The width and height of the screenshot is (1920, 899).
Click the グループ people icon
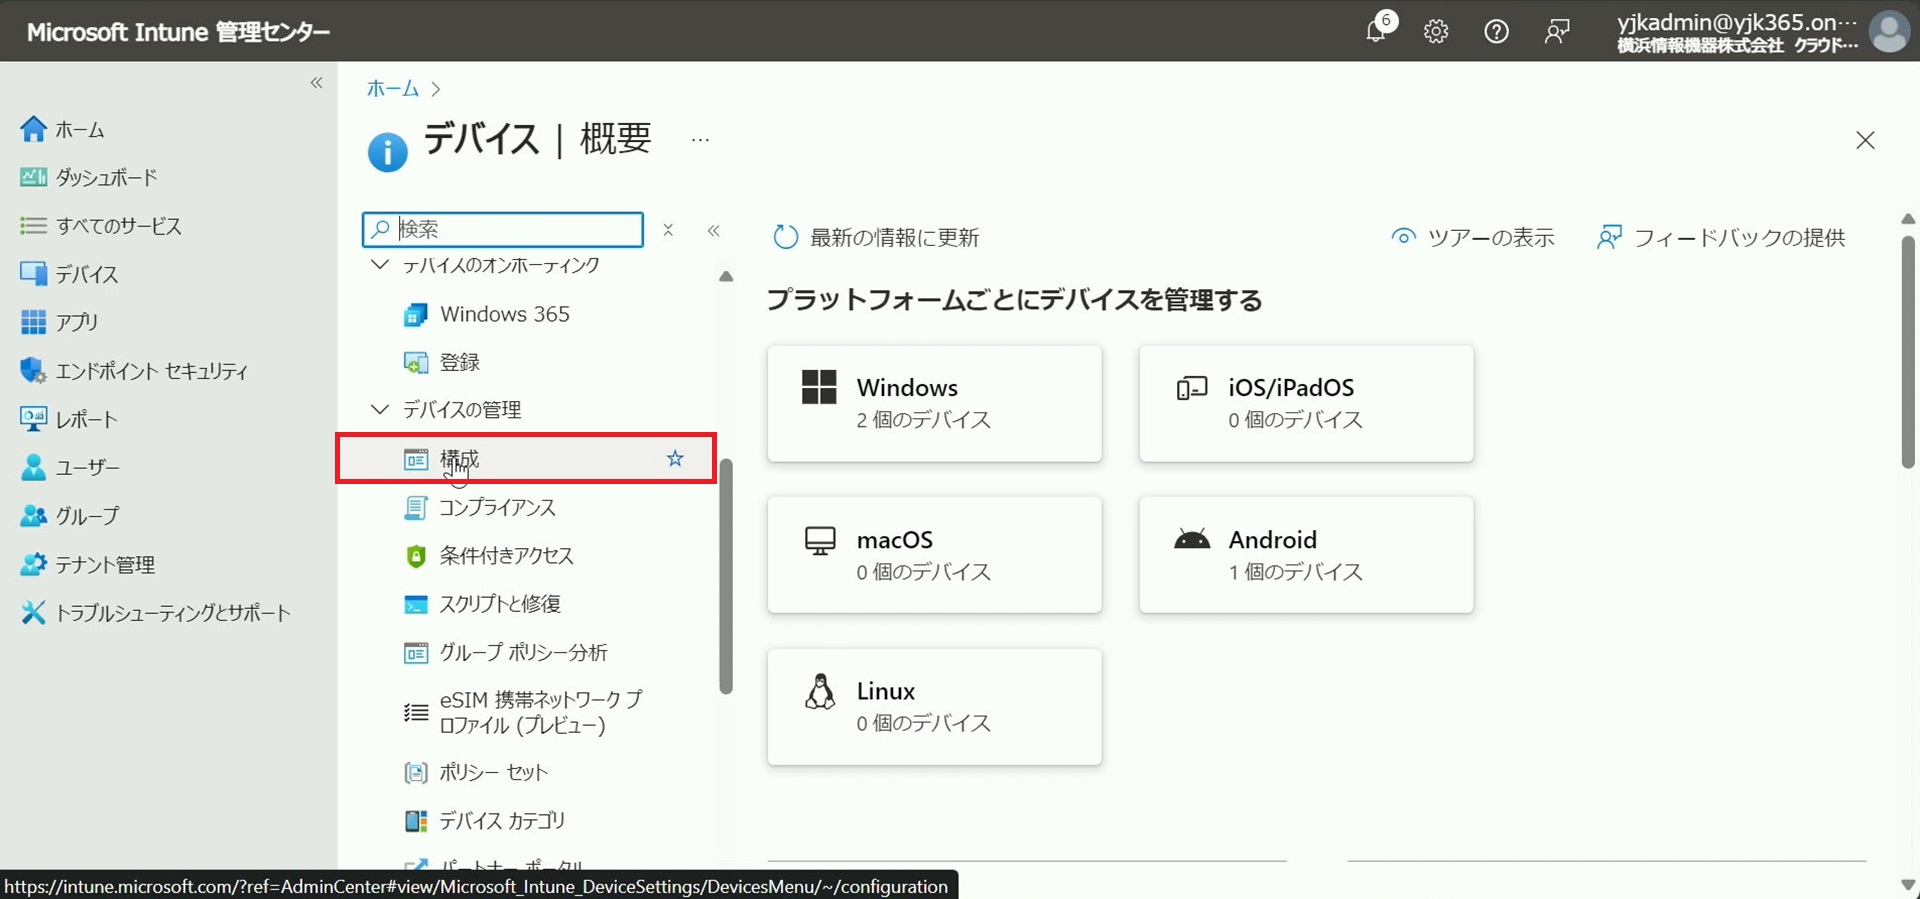[x=33, y=516]
